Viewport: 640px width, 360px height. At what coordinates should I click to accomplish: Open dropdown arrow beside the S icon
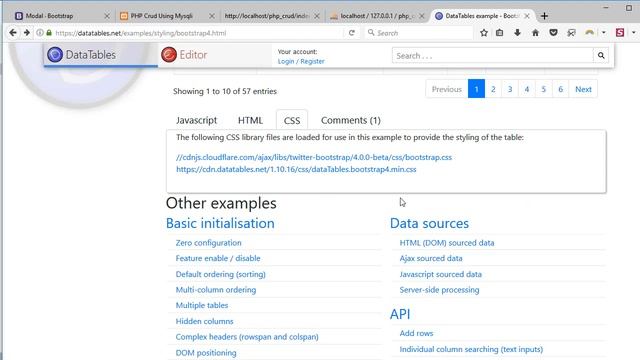[x=633, y=33]
